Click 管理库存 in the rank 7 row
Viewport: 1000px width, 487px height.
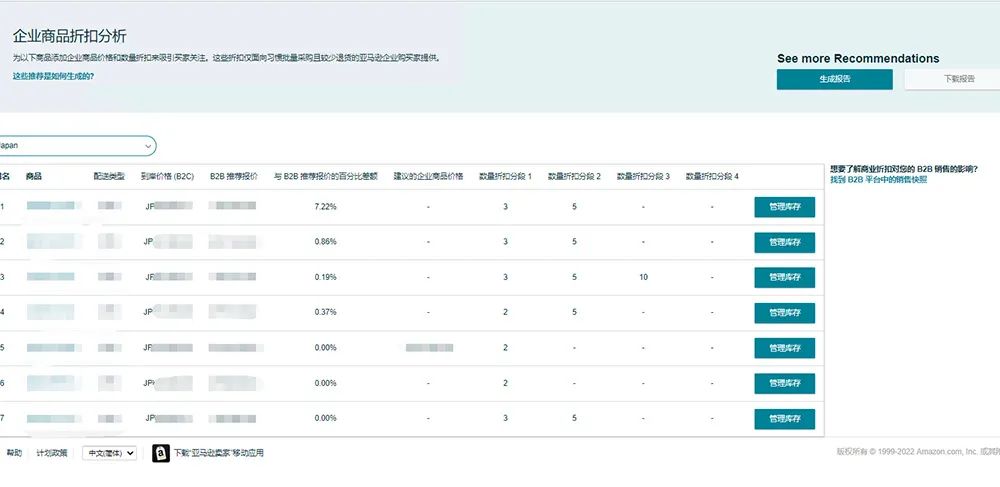pos(784,418)
